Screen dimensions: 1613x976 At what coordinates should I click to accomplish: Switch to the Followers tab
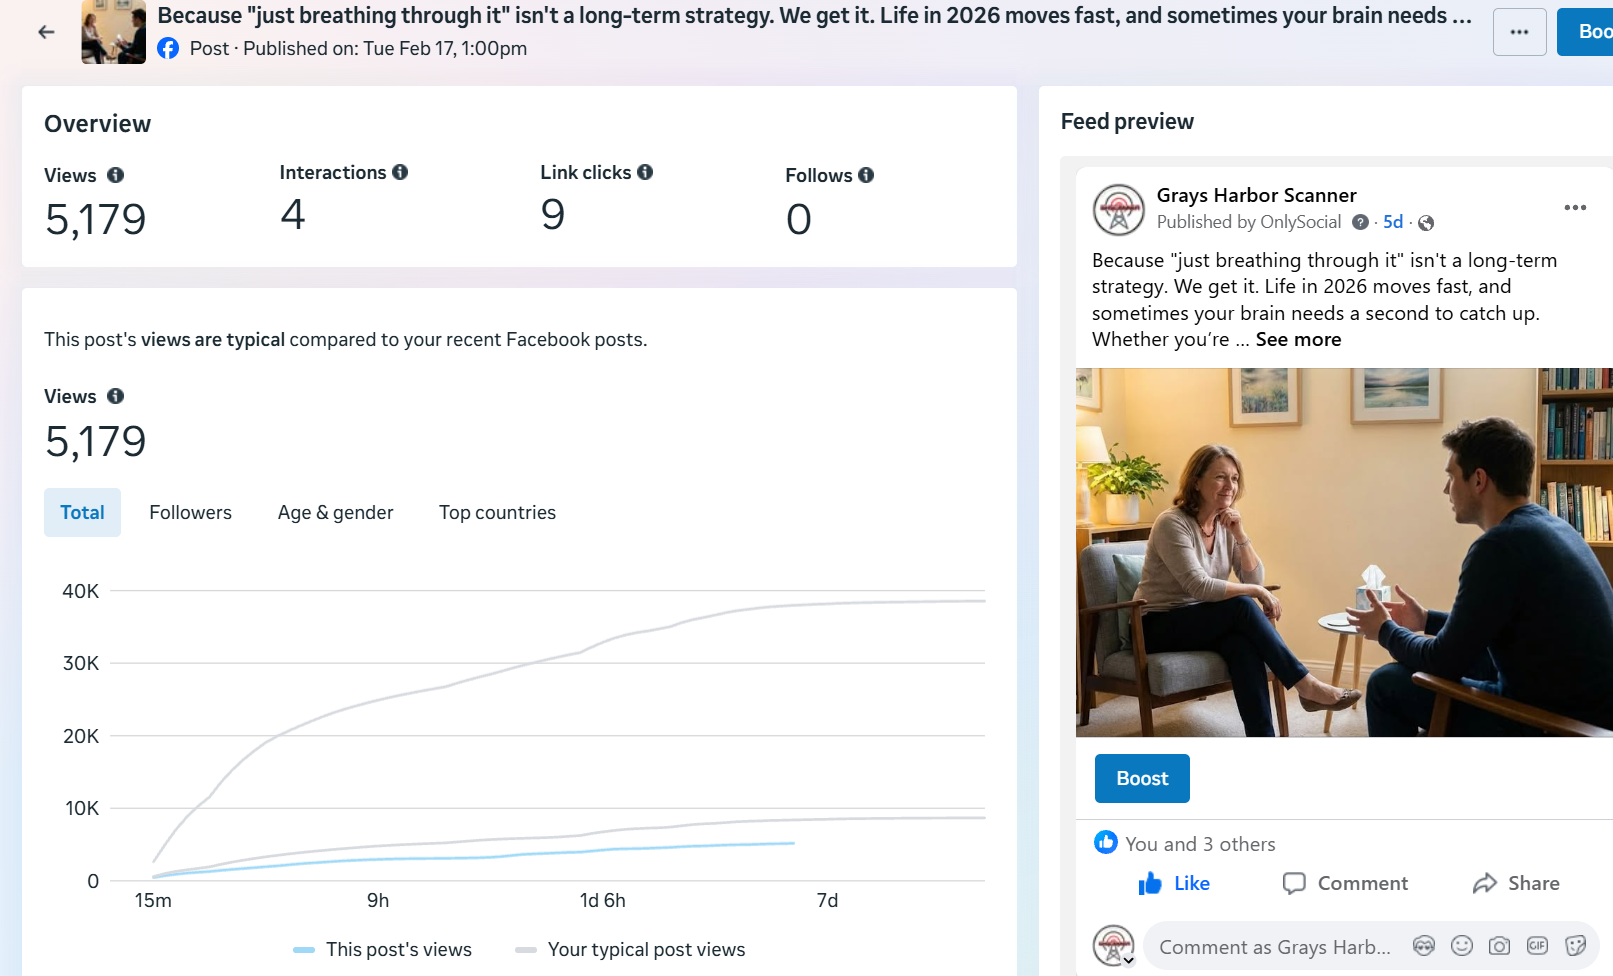pos(190,513)
